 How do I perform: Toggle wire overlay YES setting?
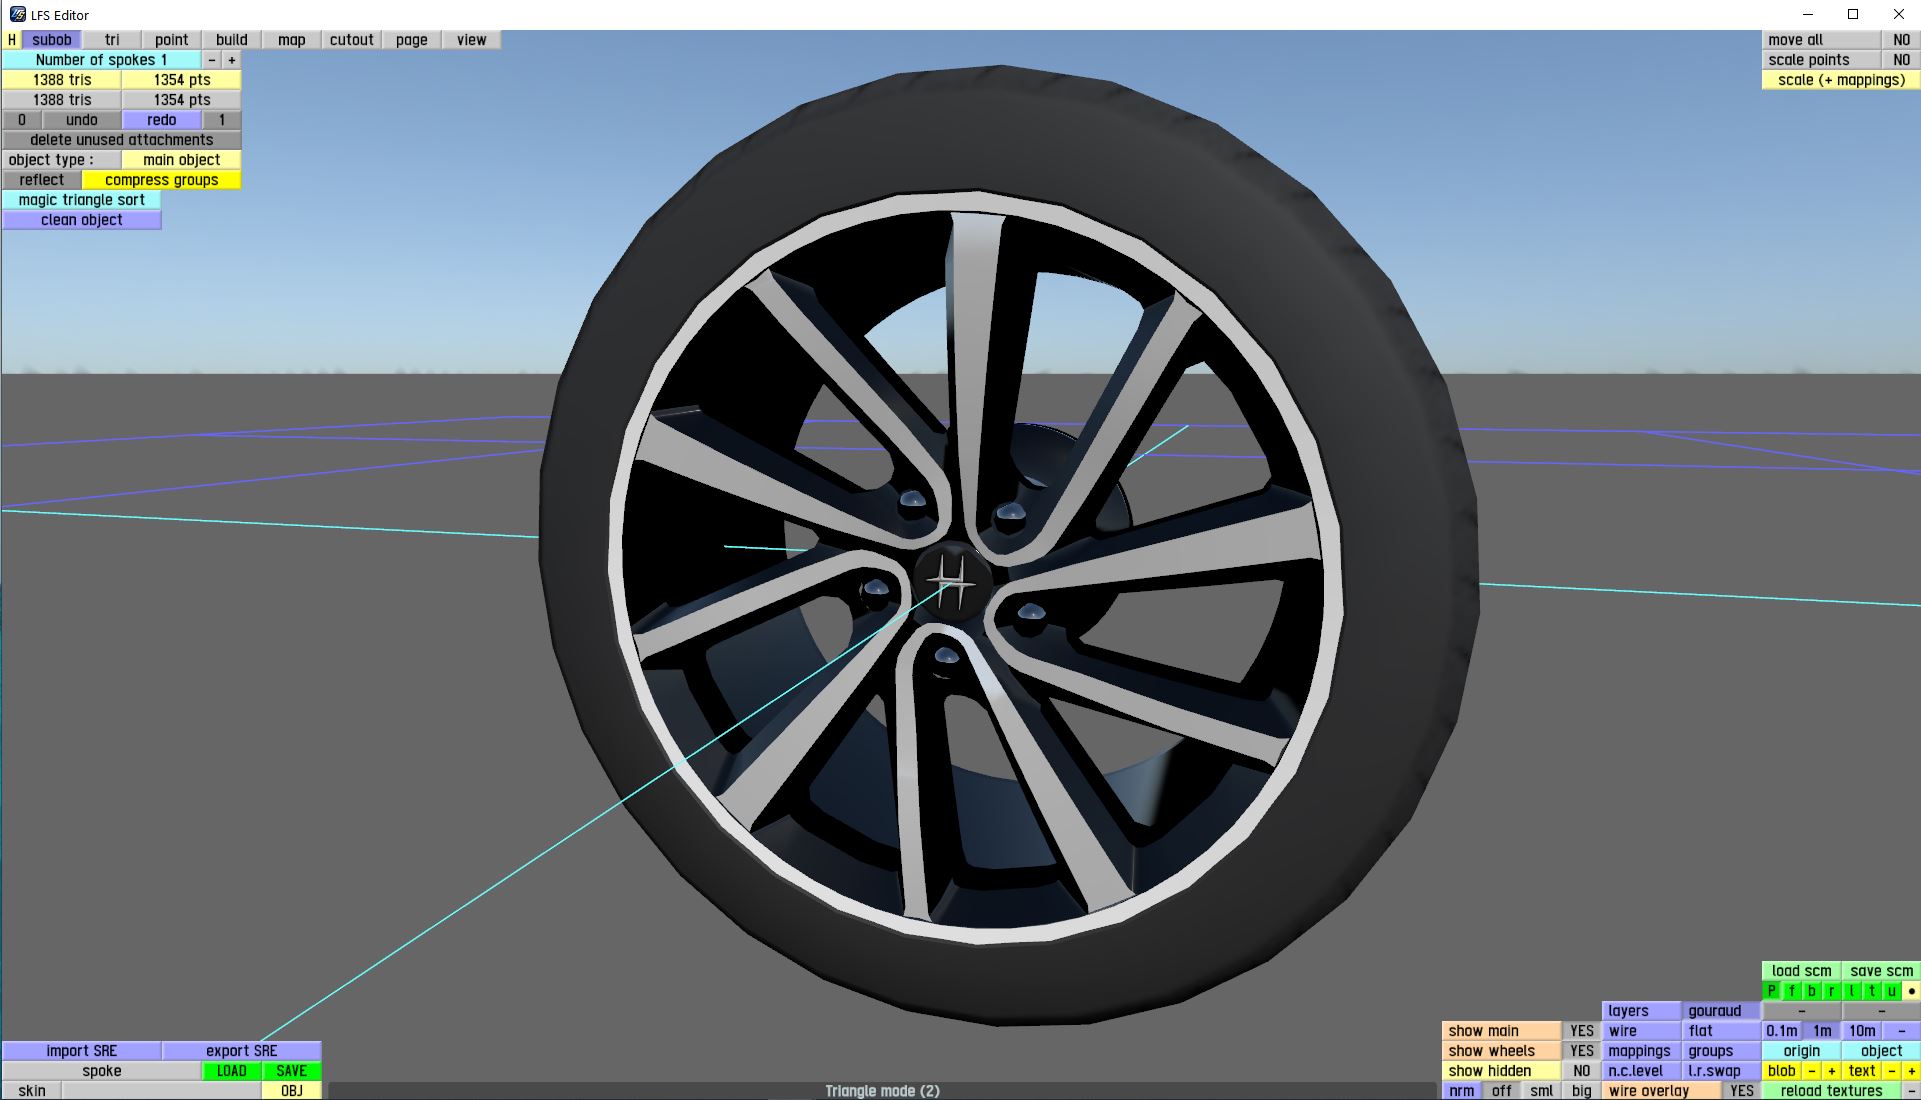(1741, 1091)
